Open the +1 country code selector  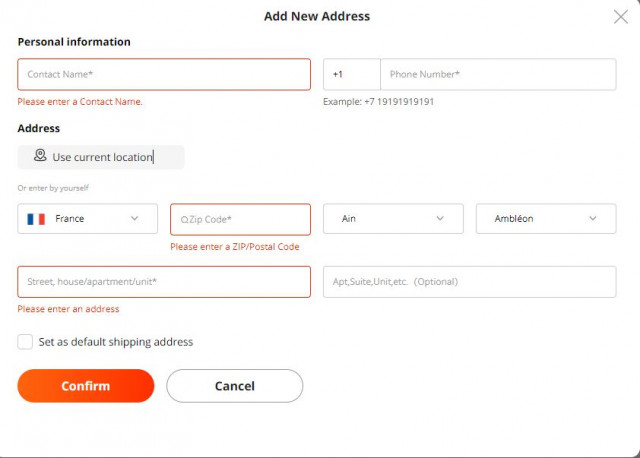(x=351, y=74)
